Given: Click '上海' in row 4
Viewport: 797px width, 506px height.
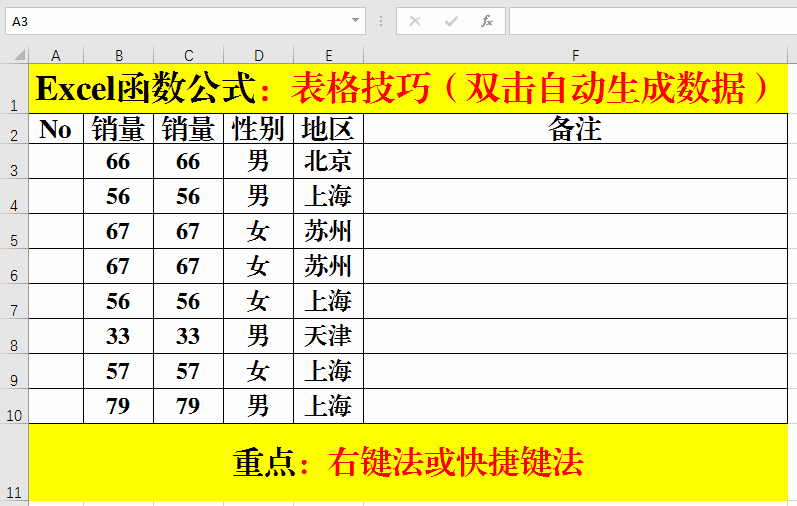Looking at the screenshot, I should [x=329, y=196].
